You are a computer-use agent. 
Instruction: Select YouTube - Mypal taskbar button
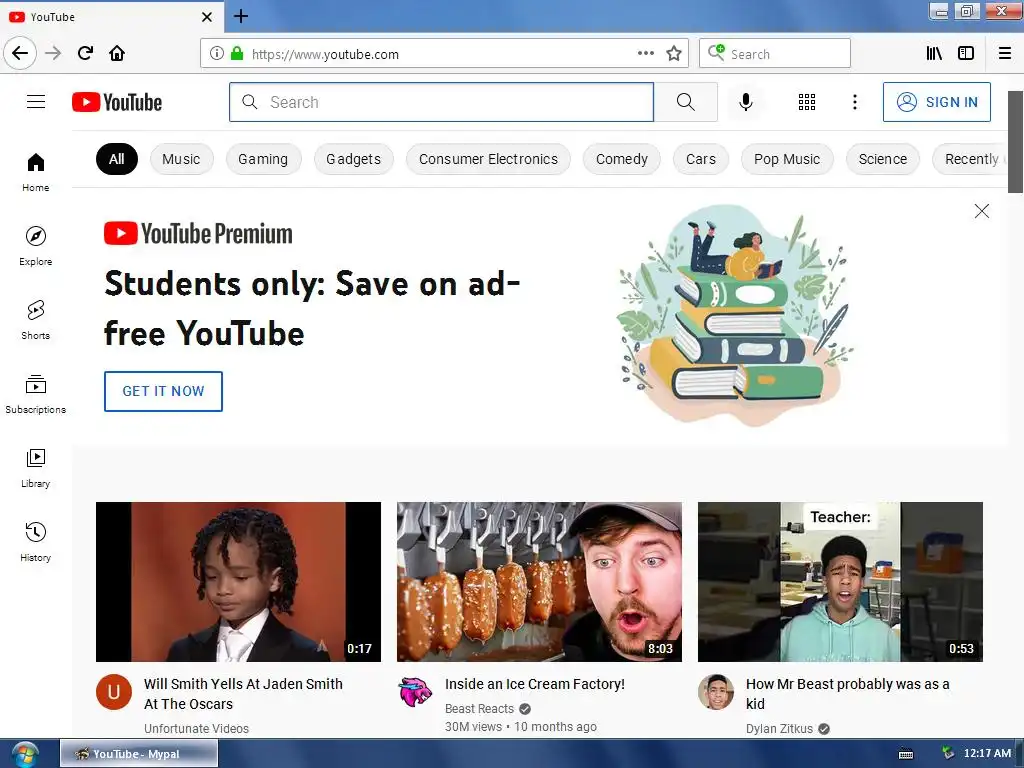coord(138,754)
